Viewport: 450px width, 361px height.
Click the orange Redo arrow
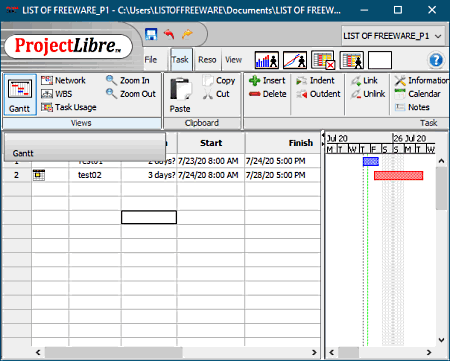187,34
